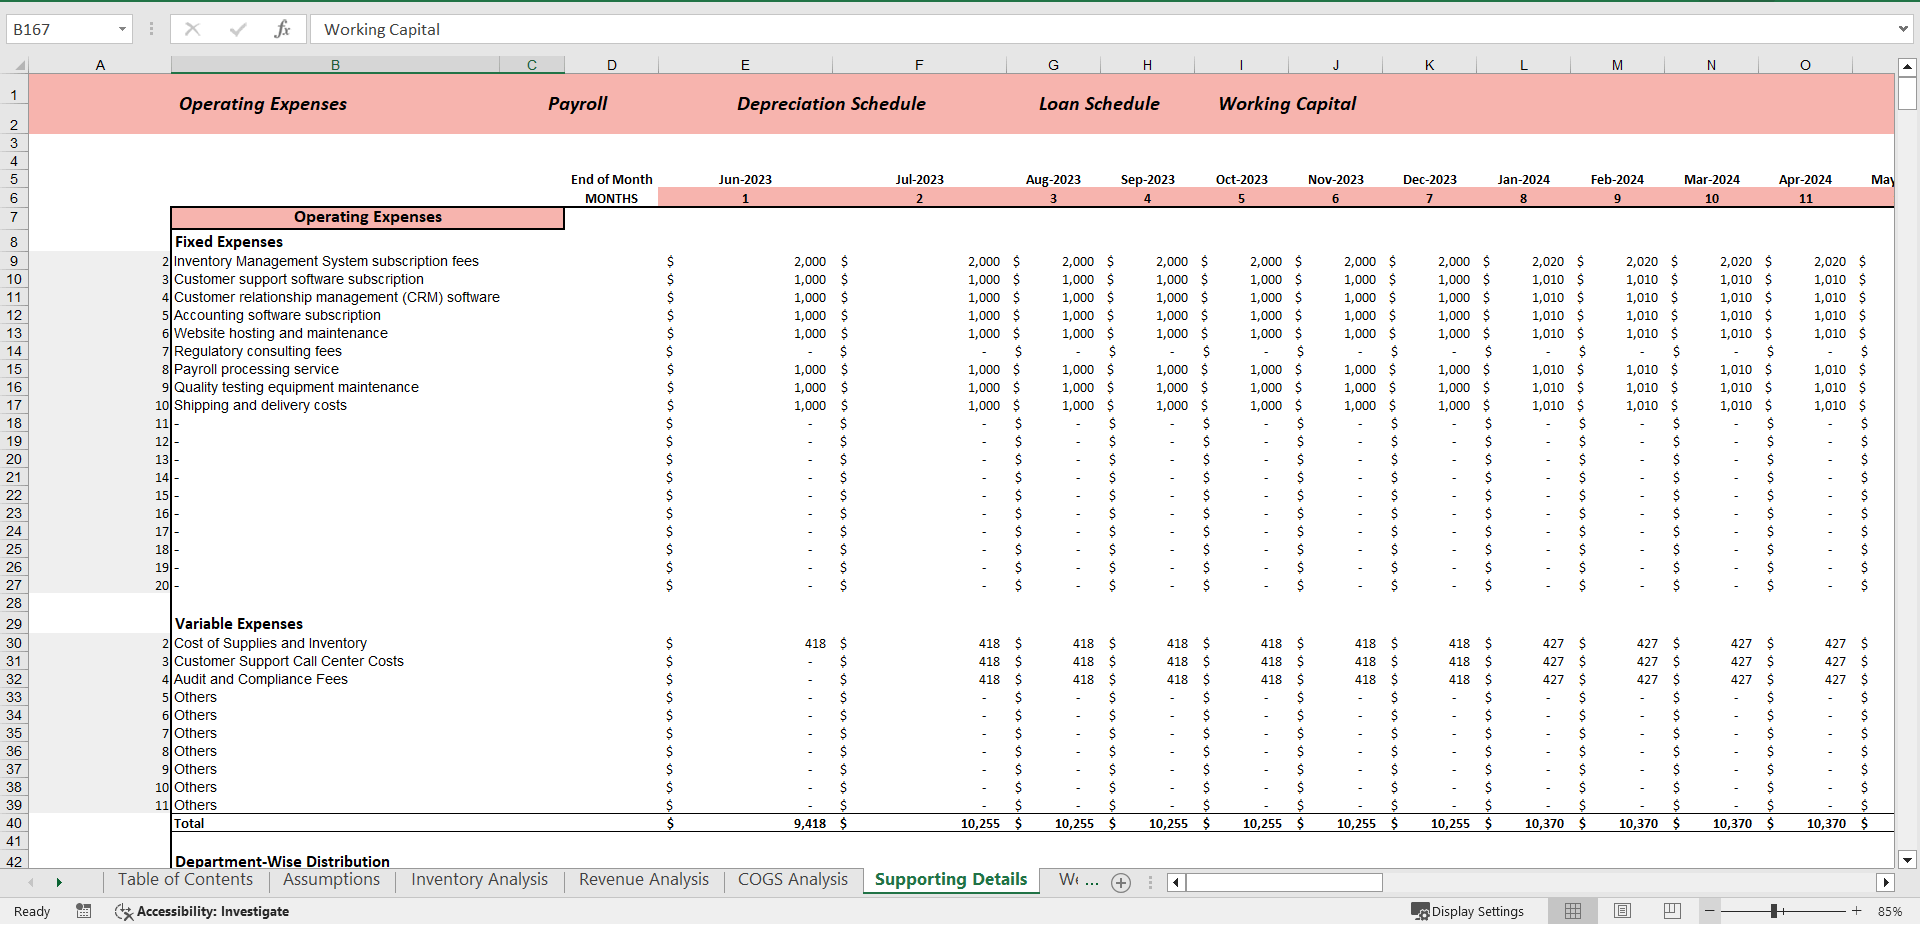Screen dimensions: 1920x926
Task: Select the COGS Analysis sheet tab
Action: [792, 880]
